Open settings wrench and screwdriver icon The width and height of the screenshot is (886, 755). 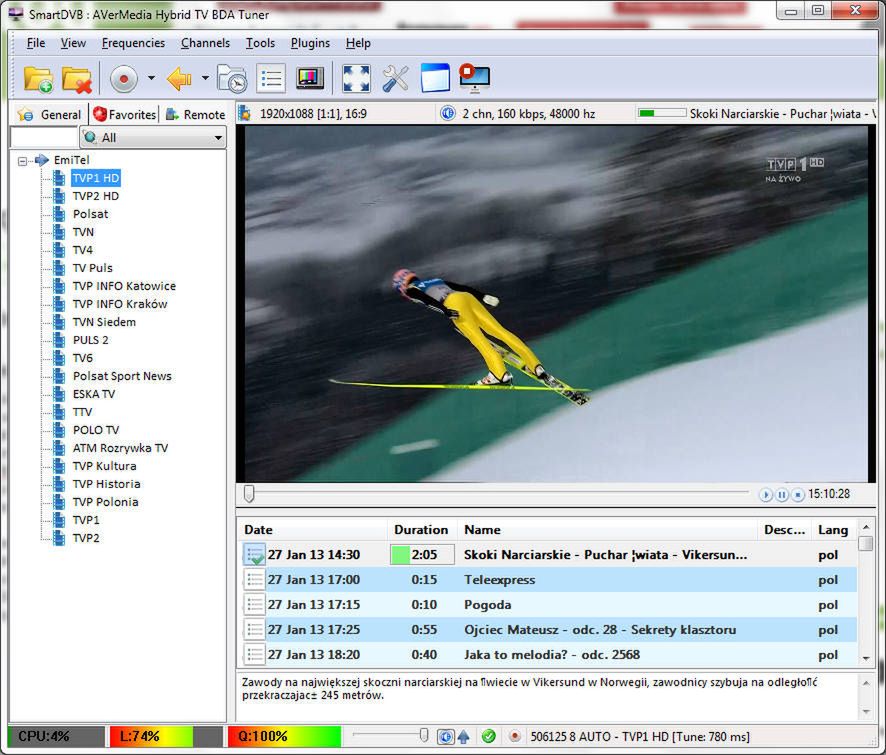[395, 79]
